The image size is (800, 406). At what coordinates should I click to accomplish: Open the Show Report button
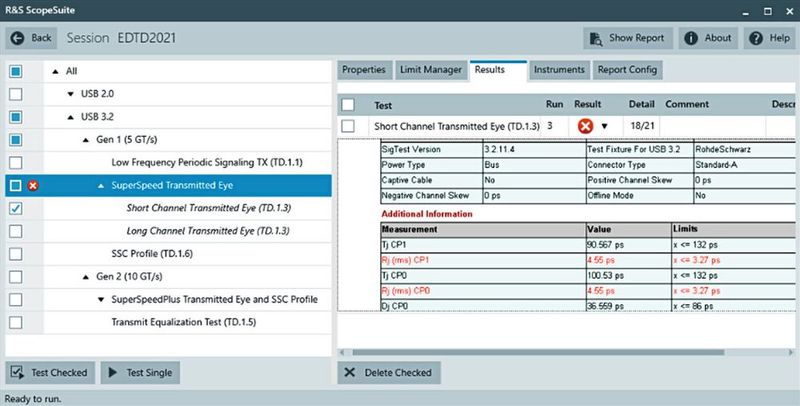pos(628,38)
